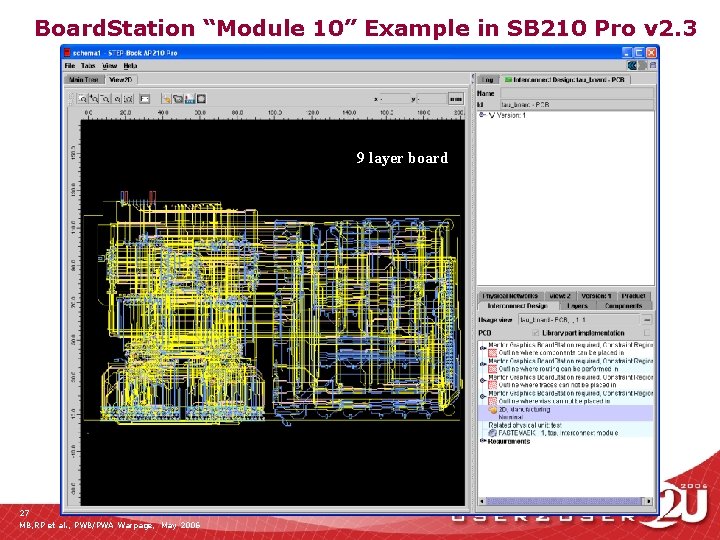Viewport: 720px width, 540px height.
Task: Click the horizontal scrollbar left arrow
Action: pos(482,501)
